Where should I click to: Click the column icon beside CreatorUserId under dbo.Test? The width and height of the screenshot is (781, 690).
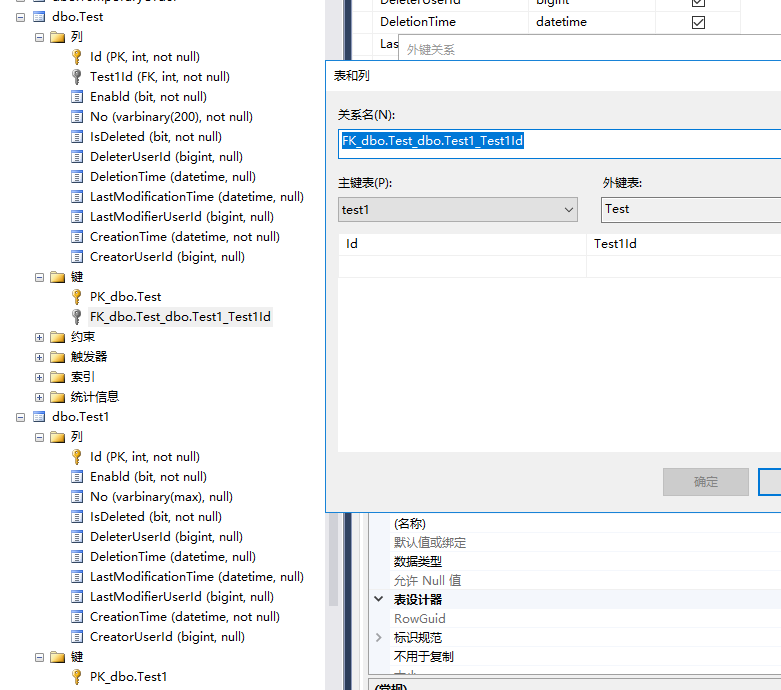click(77, 257)
